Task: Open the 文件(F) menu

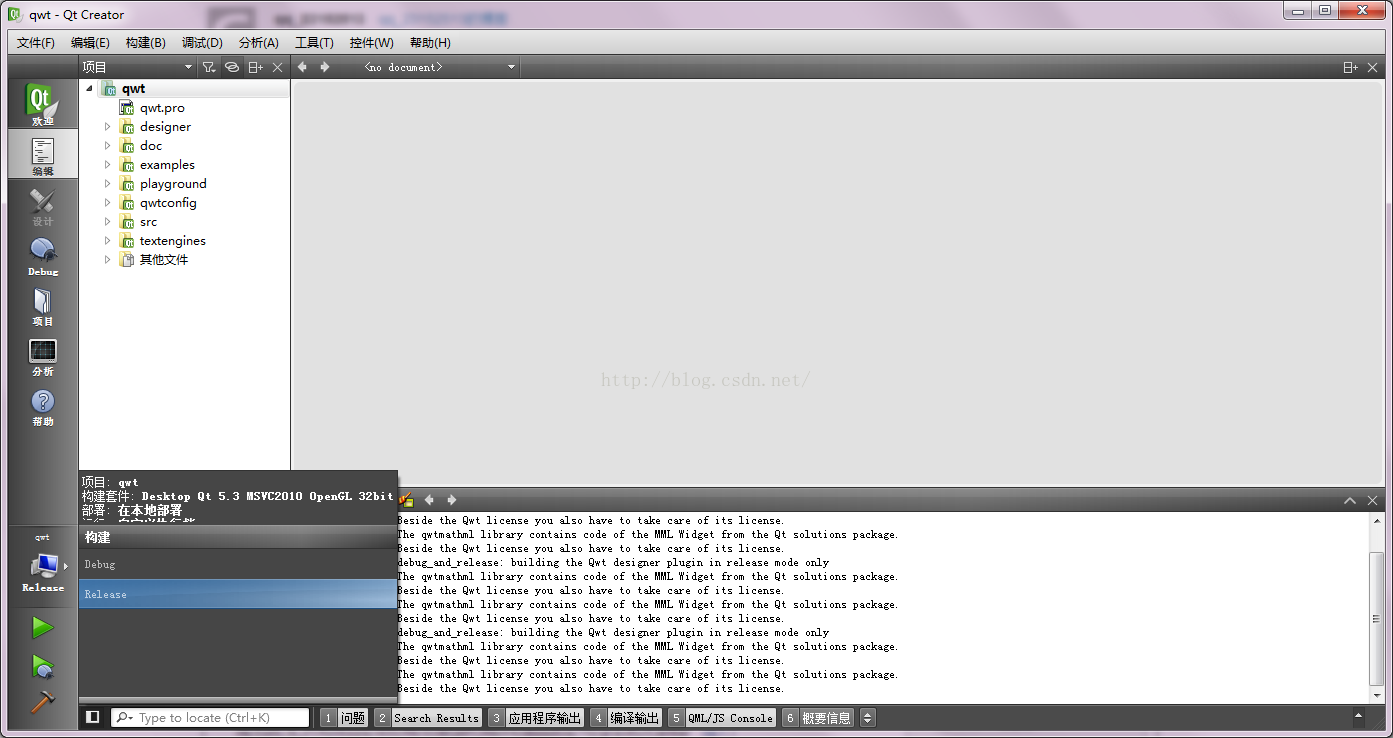Action: (x=36, y=42)
